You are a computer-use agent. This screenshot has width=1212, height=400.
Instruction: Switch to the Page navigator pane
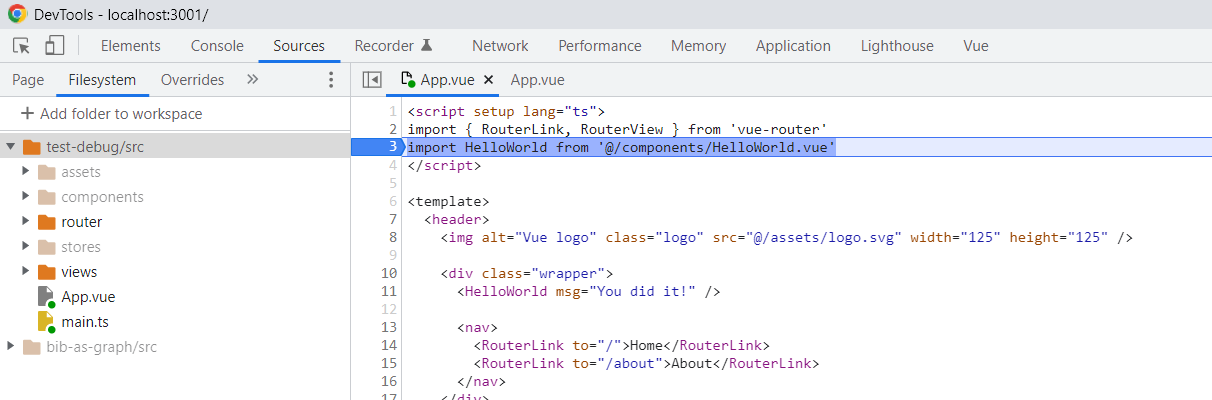click(x=28, y=80)
